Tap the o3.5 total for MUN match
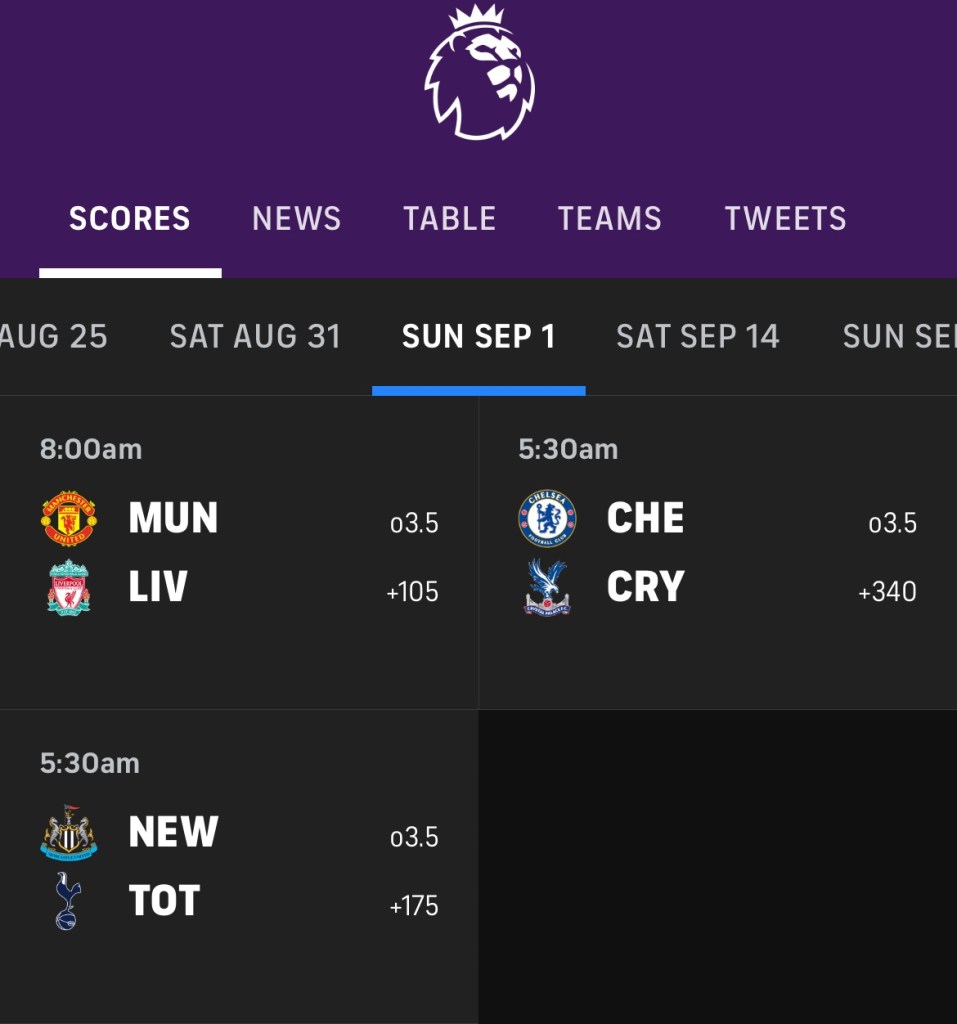This screenshot has height=1024, width=957. point(414,523)
